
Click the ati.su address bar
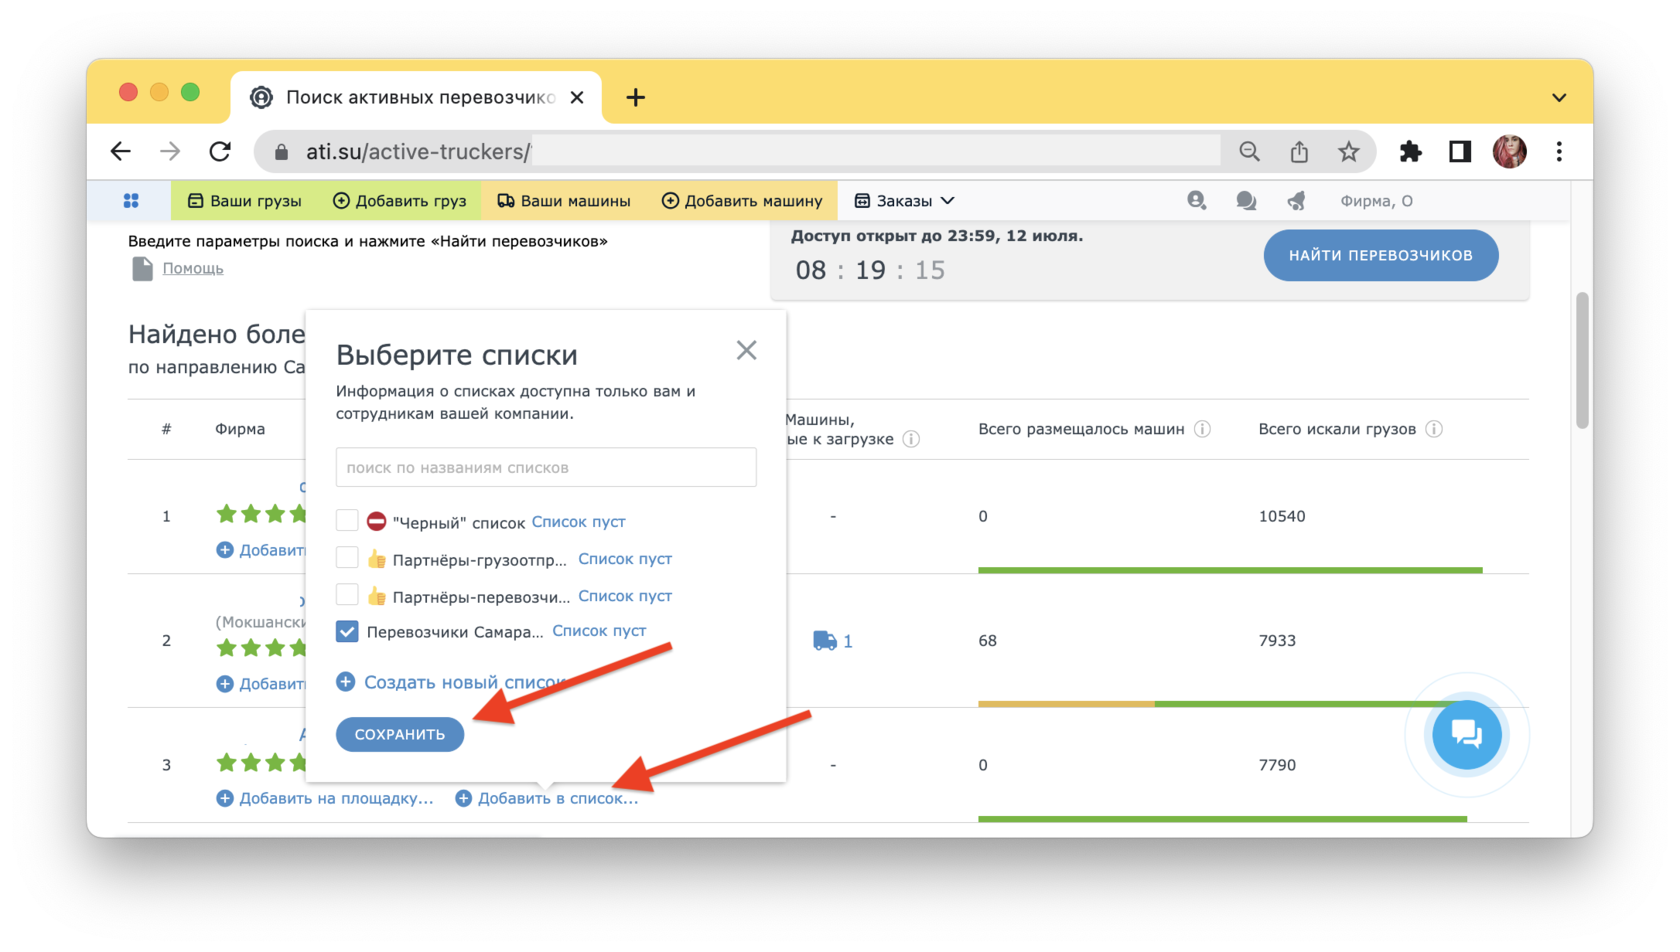tap(740, 151)
